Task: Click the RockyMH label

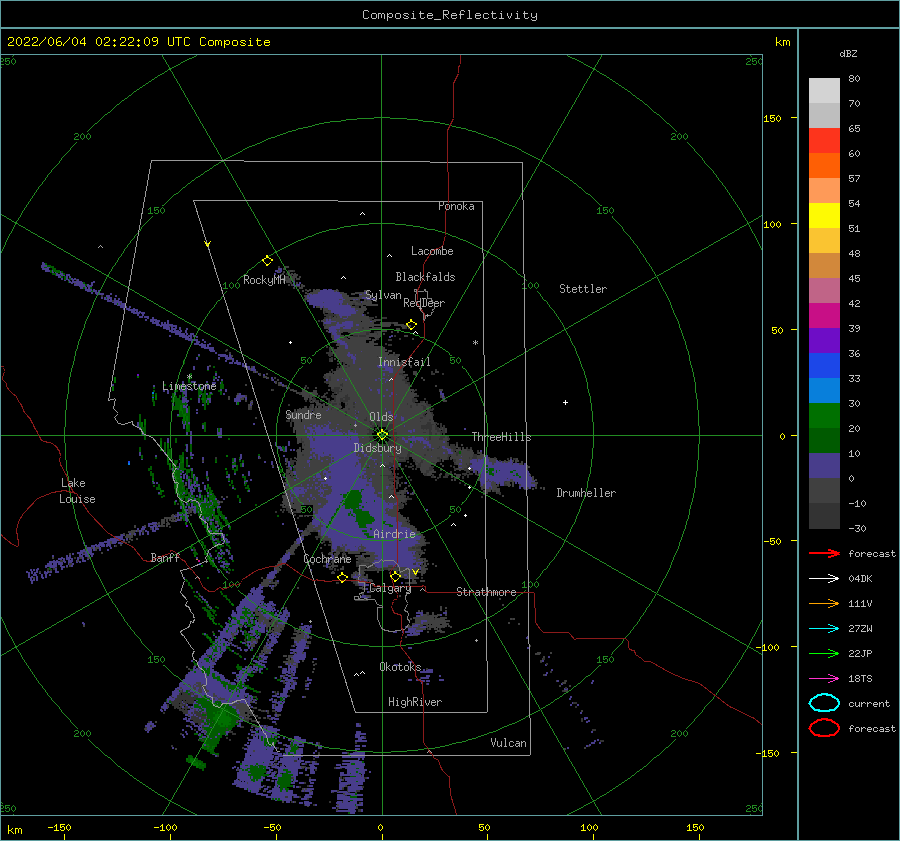Action: click(263, 280)
